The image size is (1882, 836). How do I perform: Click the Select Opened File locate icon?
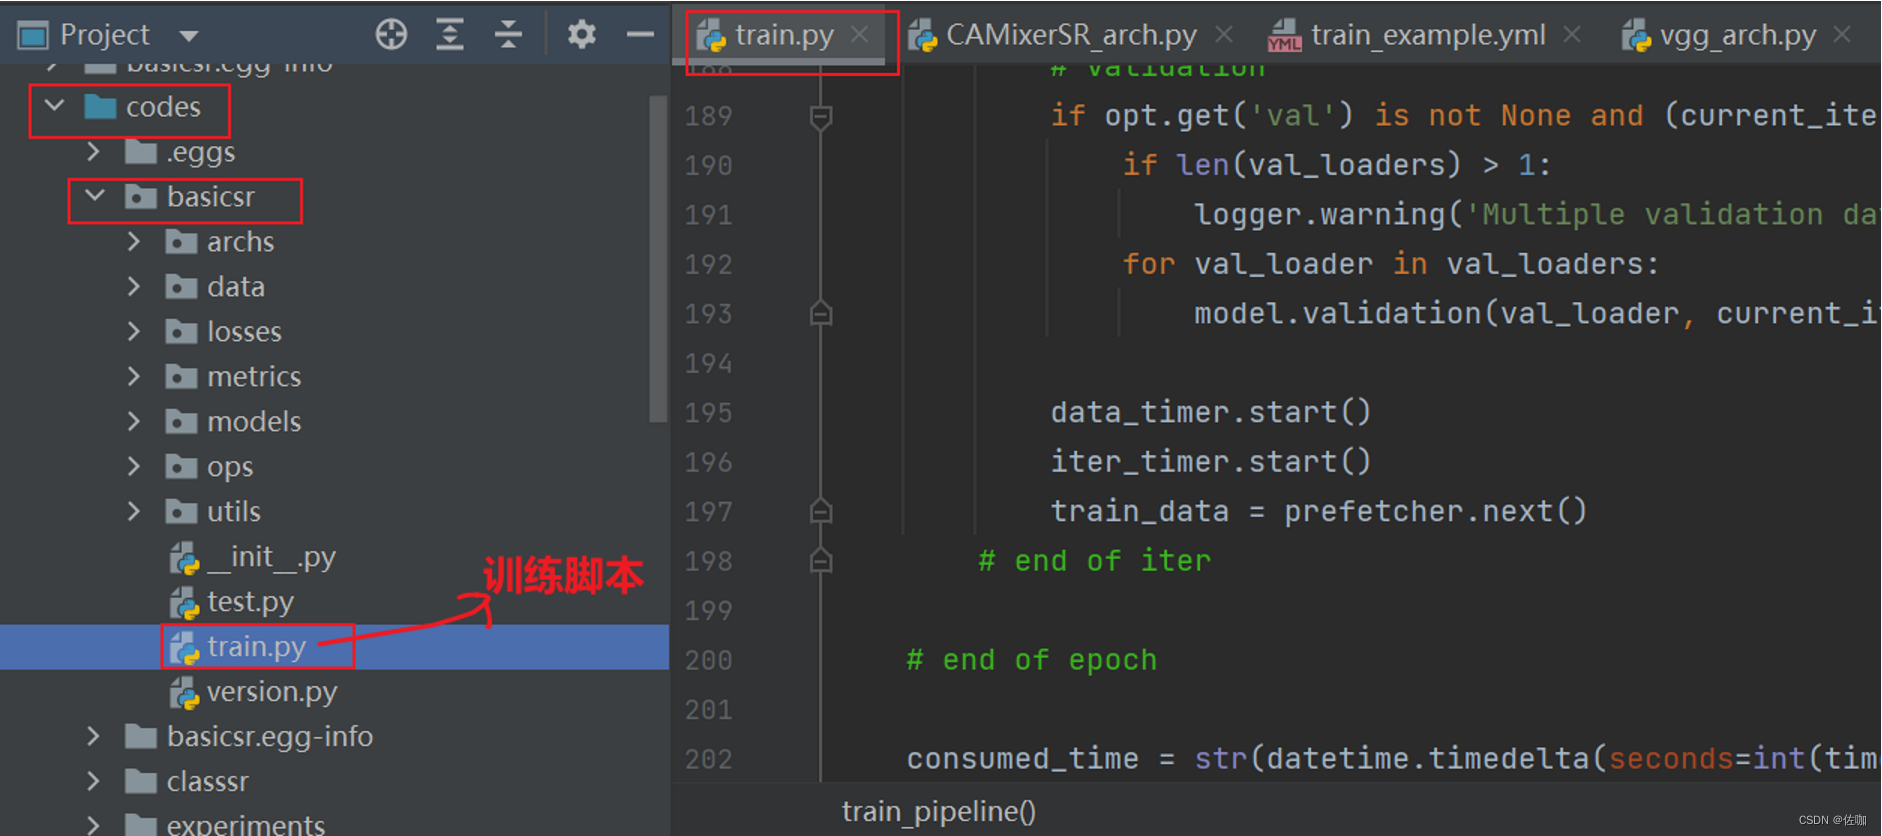coord(391,34)
